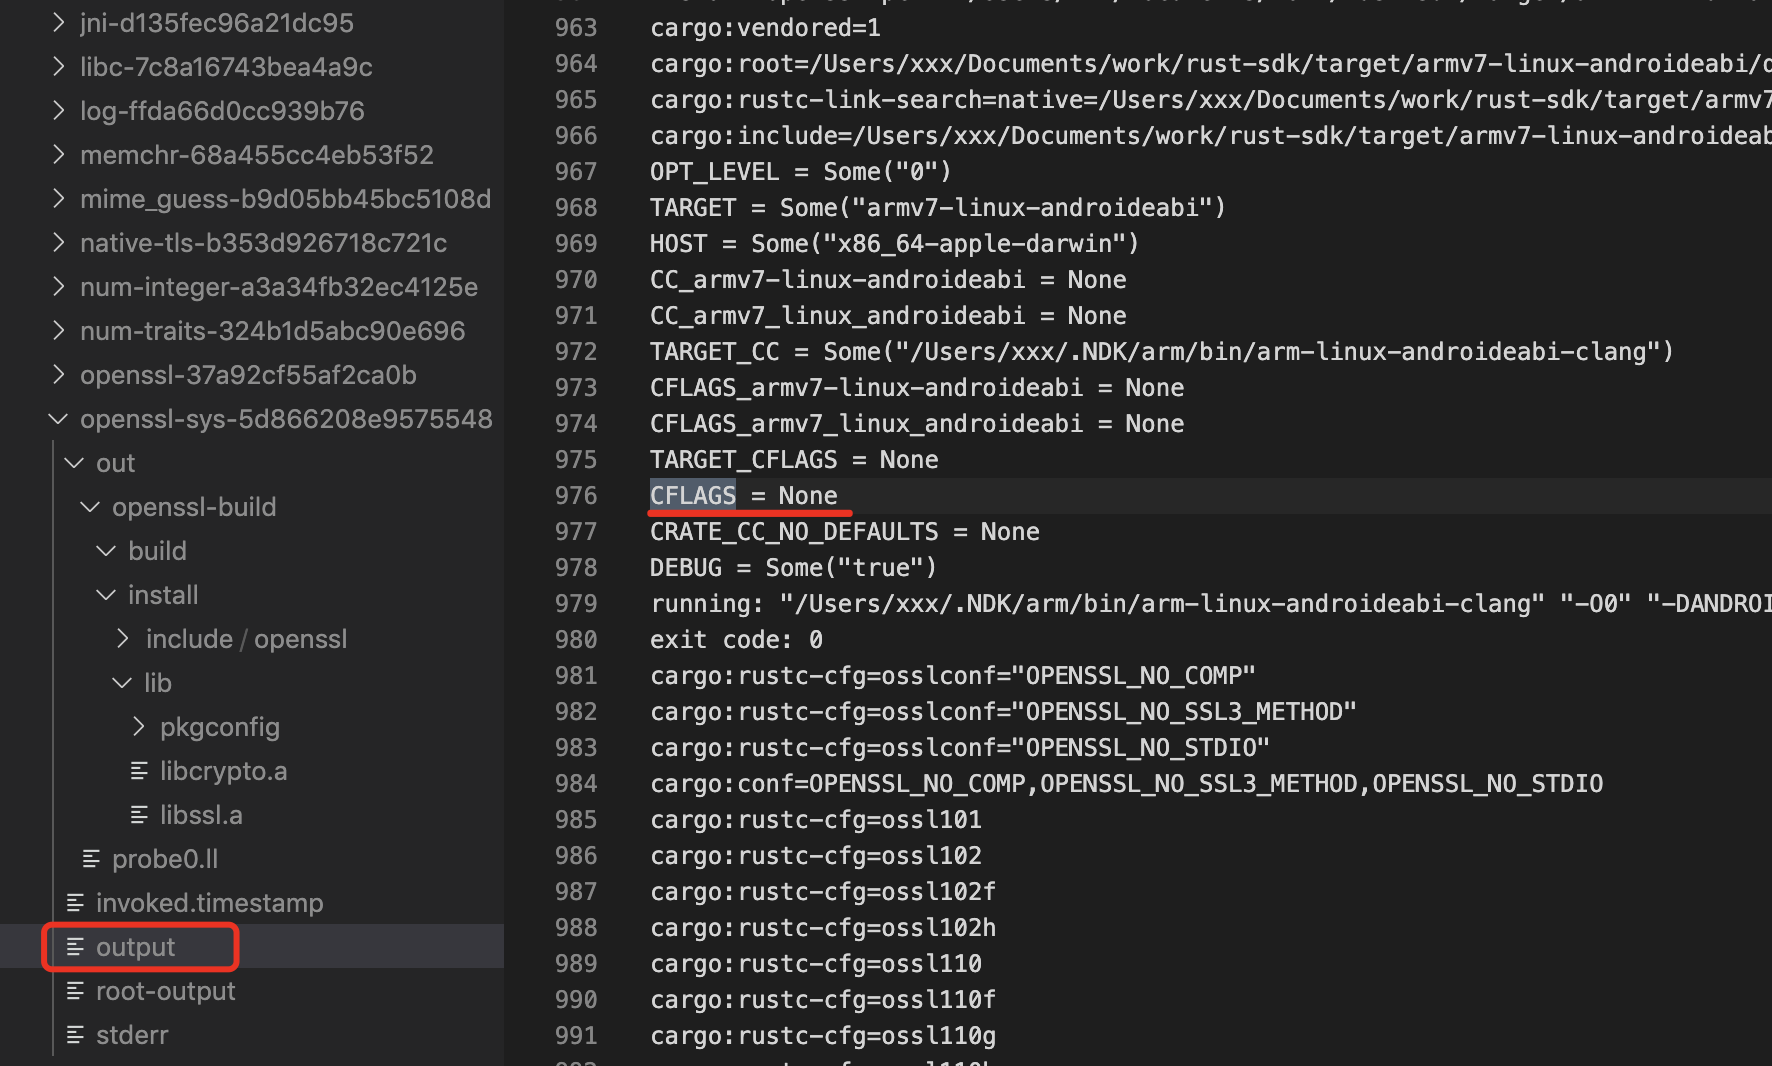Click line number 976 in the editor
Viewport: 1772px width, 1066px height.
[x=576, y=495]
